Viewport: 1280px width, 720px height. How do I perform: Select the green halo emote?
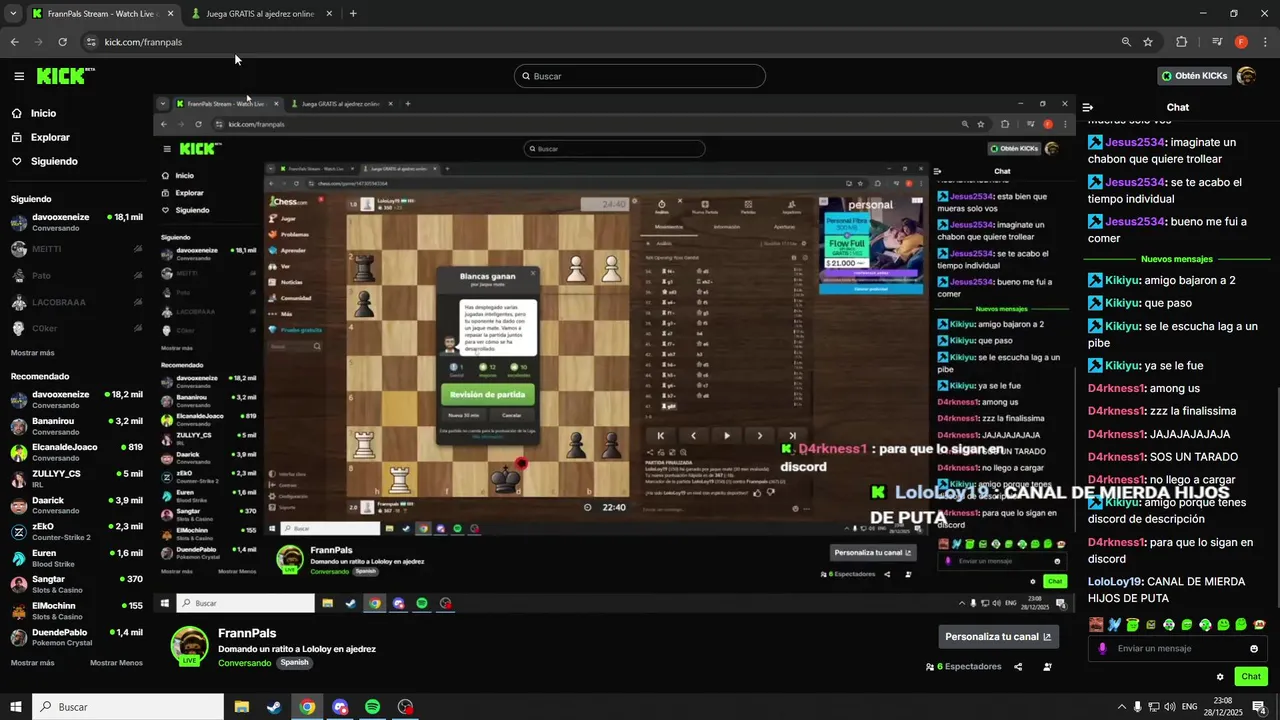(x=1132, y=624)
